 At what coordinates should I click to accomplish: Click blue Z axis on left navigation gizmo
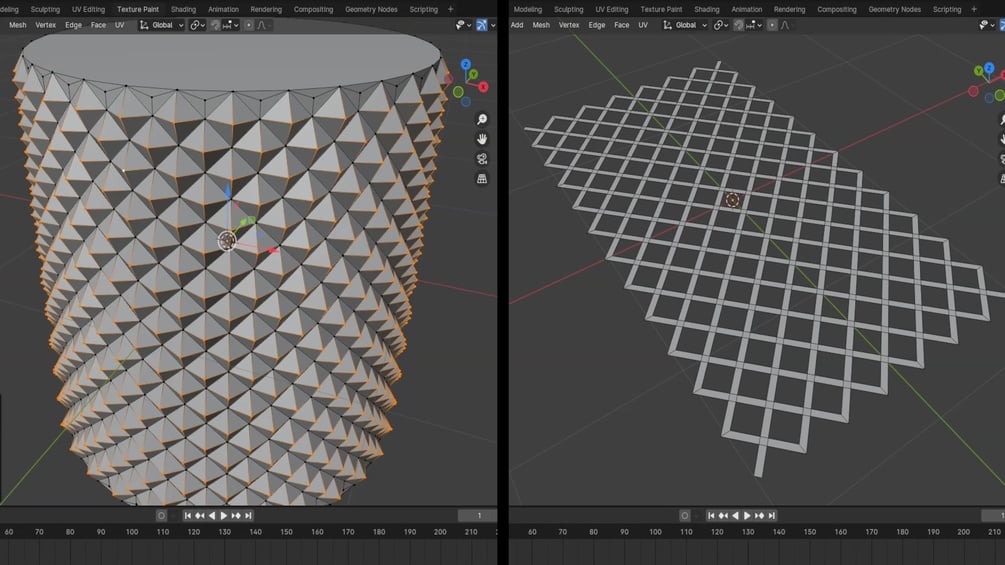[466, 65]
